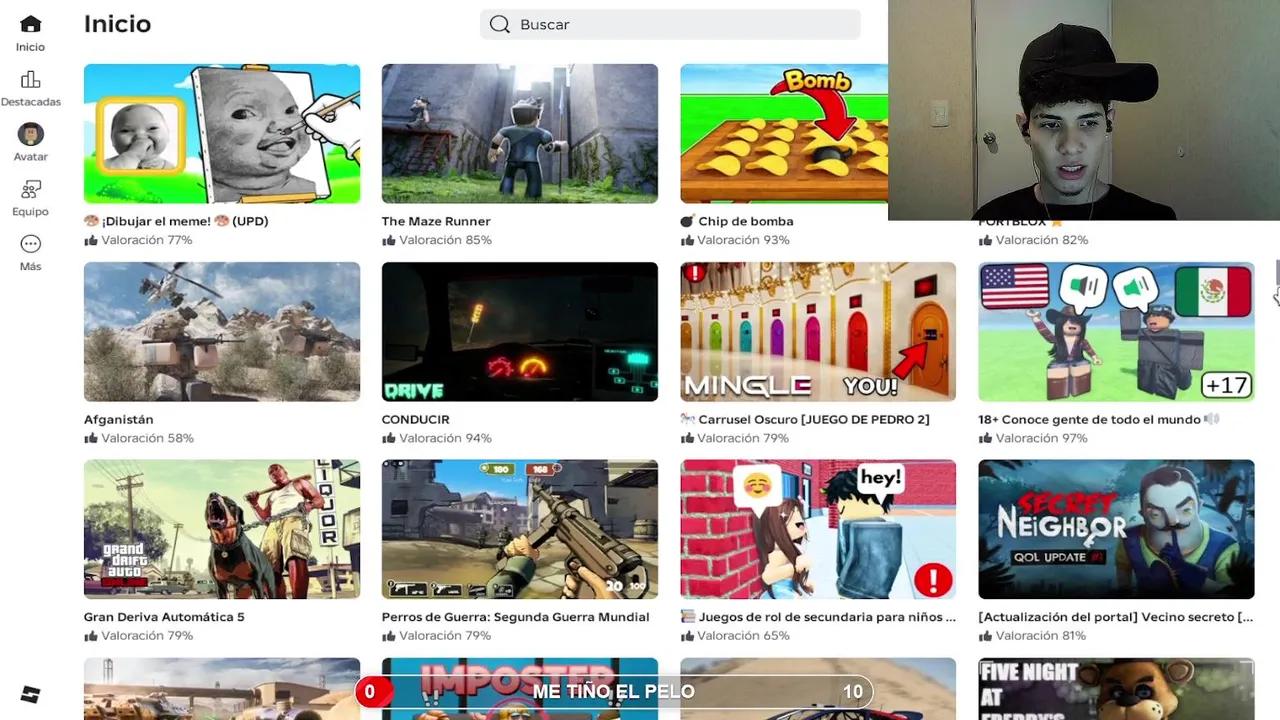Open the Avatar icon in sidebar
This screenshot has height=720, width=1280.
[30, 134]
